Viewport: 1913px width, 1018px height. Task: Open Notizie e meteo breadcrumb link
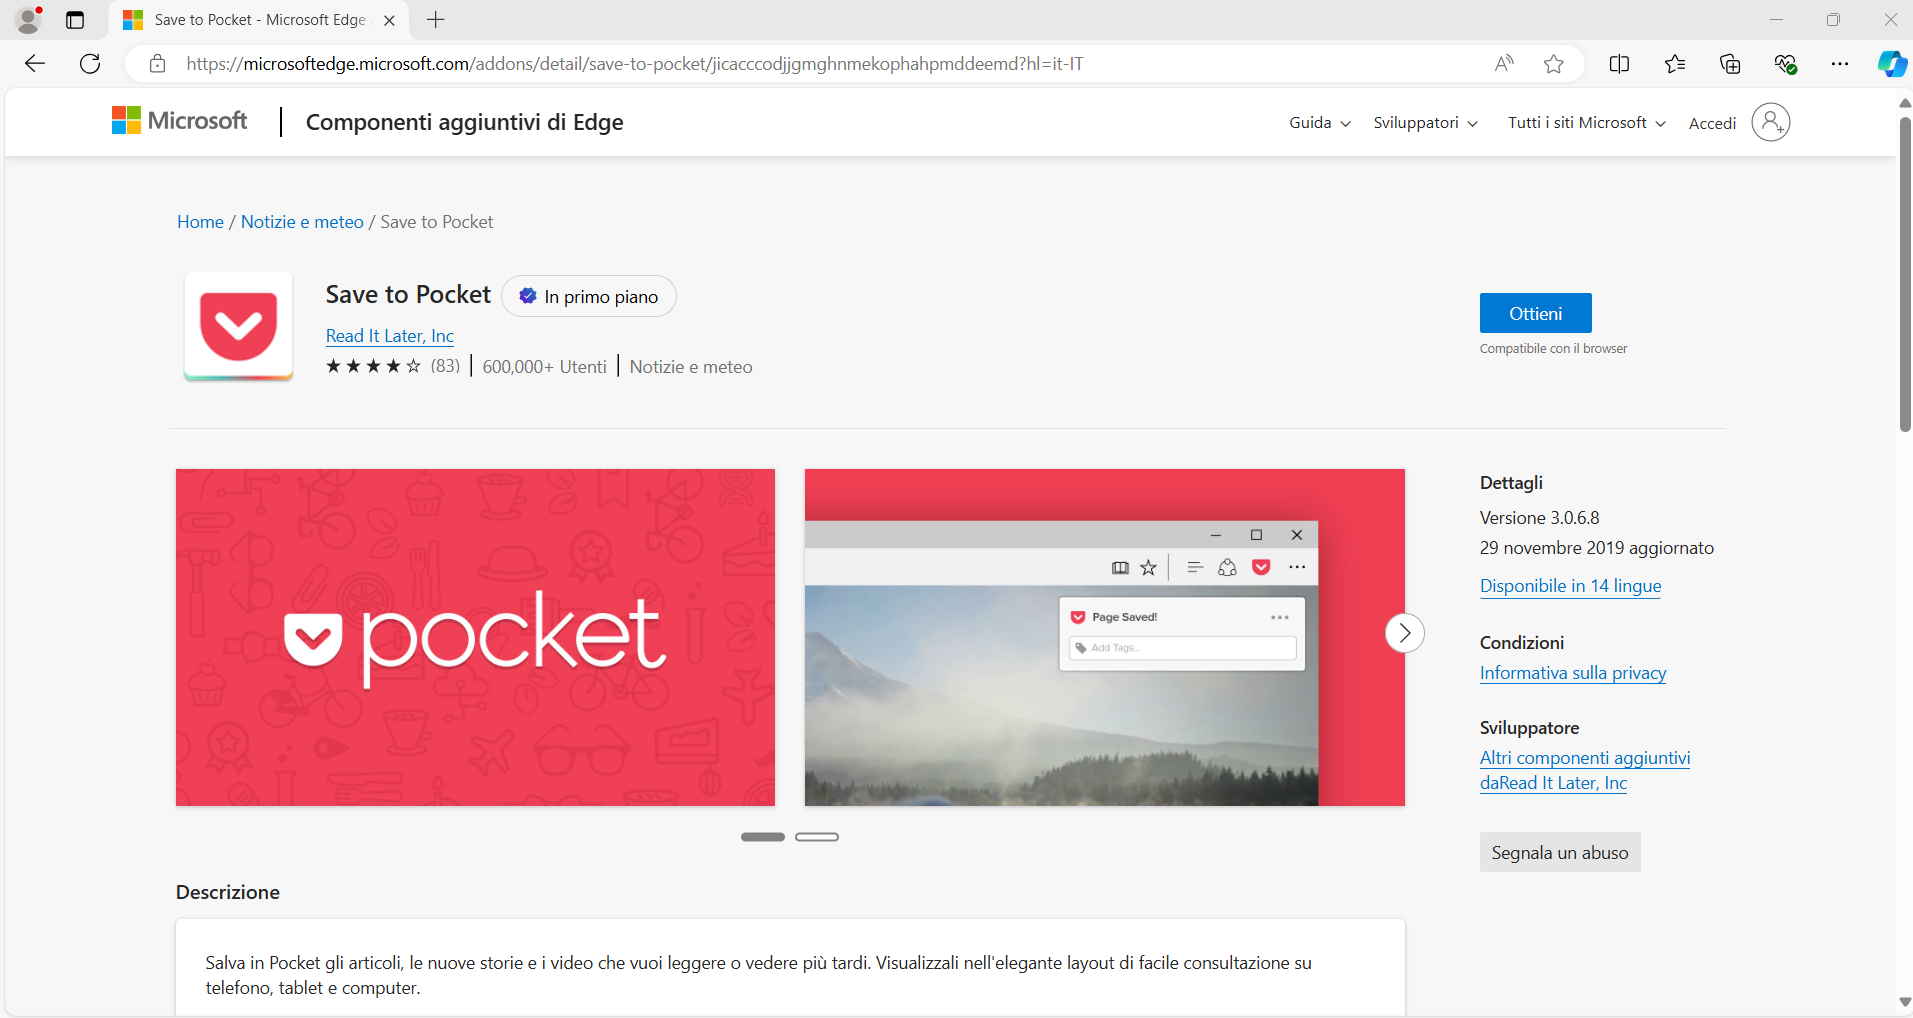pos(302,222)
